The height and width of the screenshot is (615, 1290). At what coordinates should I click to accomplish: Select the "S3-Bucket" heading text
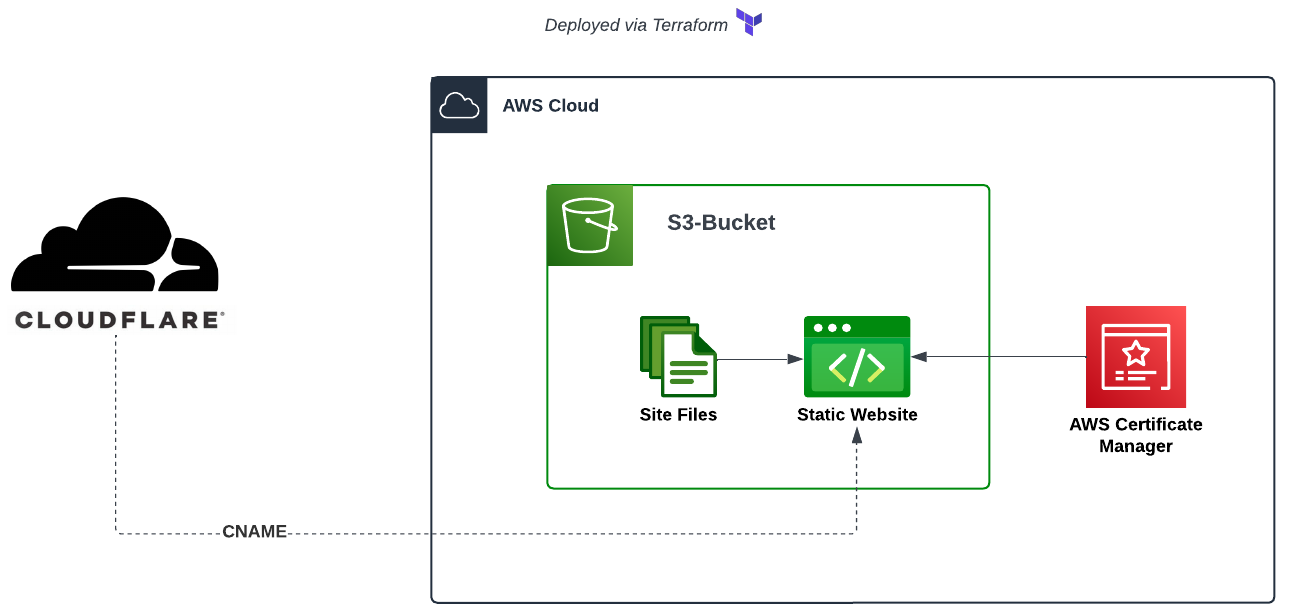(x=721, y=222)
